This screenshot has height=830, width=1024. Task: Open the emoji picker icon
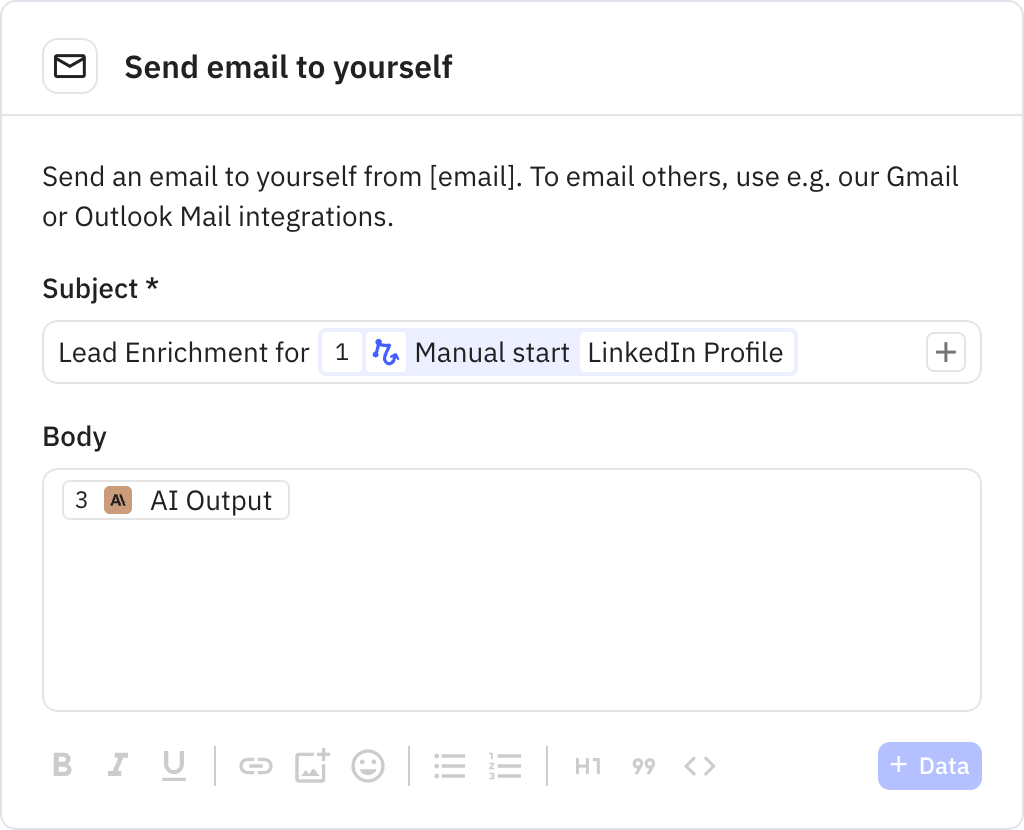(x=367, y=766)
